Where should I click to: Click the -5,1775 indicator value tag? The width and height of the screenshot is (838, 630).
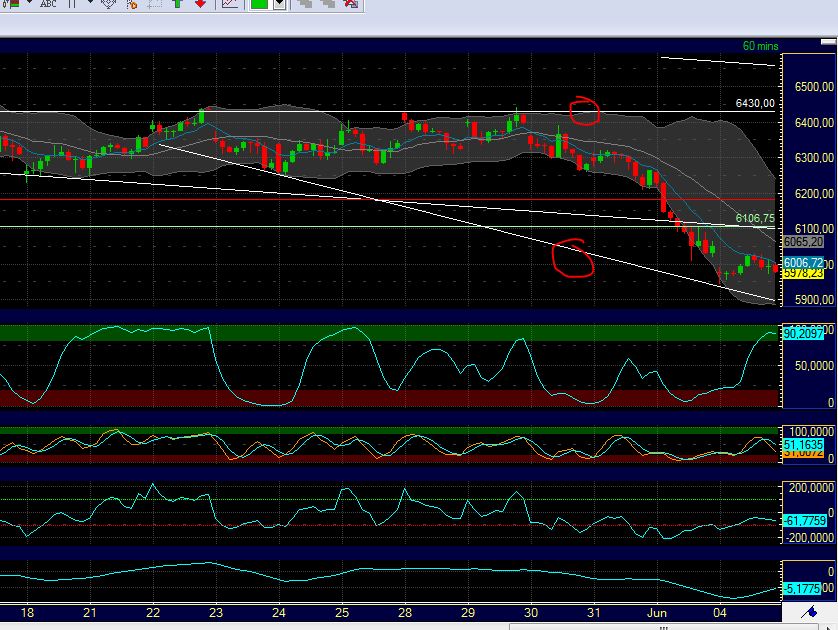[x=802, y=589]
